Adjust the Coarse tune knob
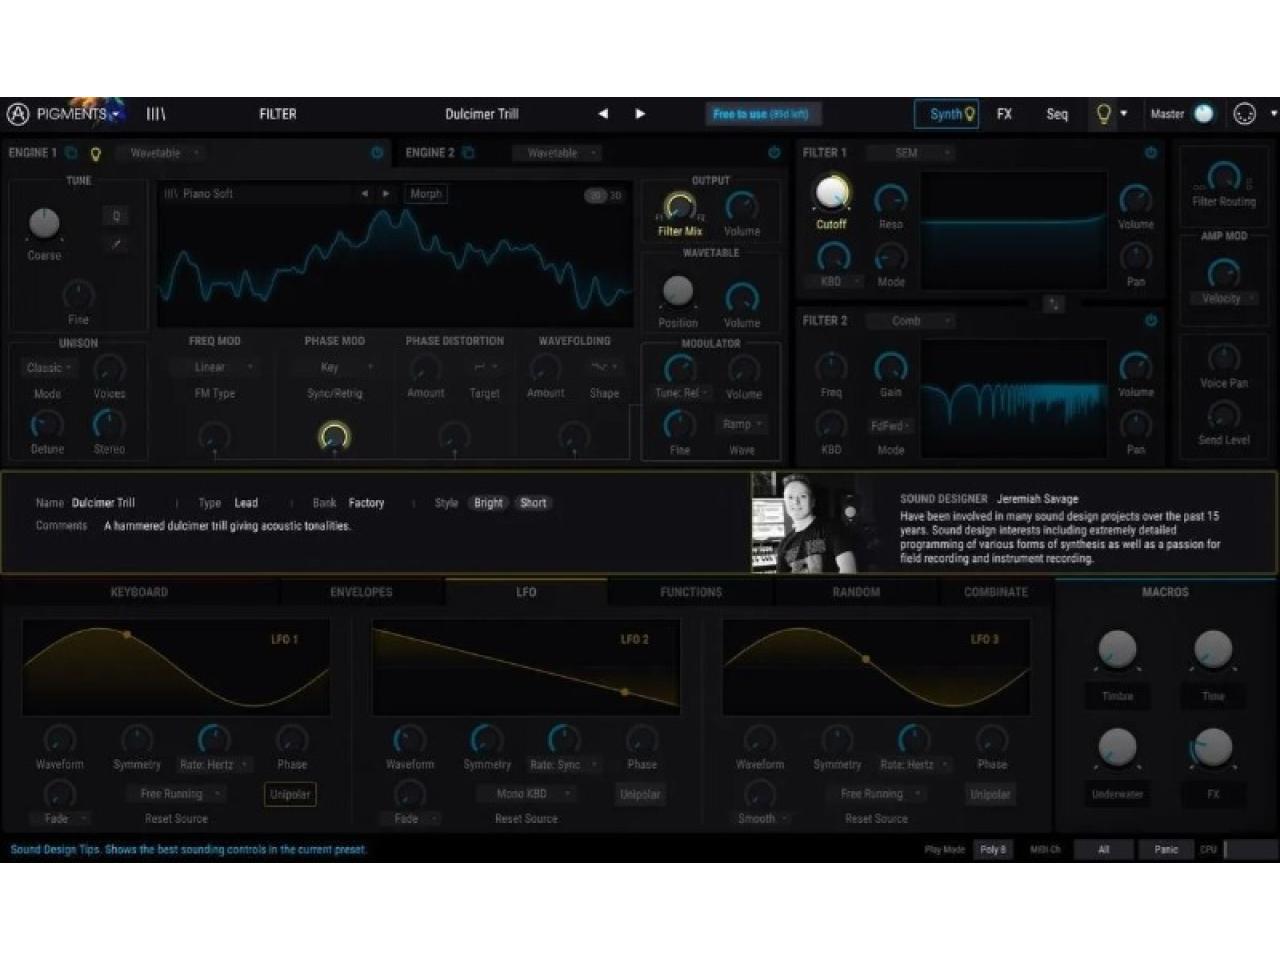Screen dimensions: 1280x960 tap(44, 224)
